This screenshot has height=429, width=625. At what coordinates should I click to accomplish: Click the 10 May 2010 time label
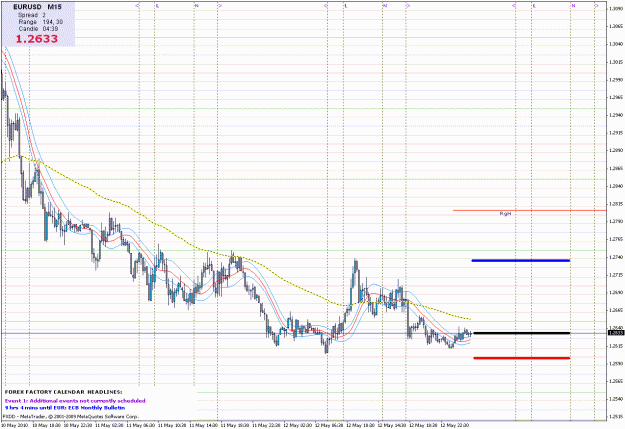pyautogui.click(x=14, y=425)
